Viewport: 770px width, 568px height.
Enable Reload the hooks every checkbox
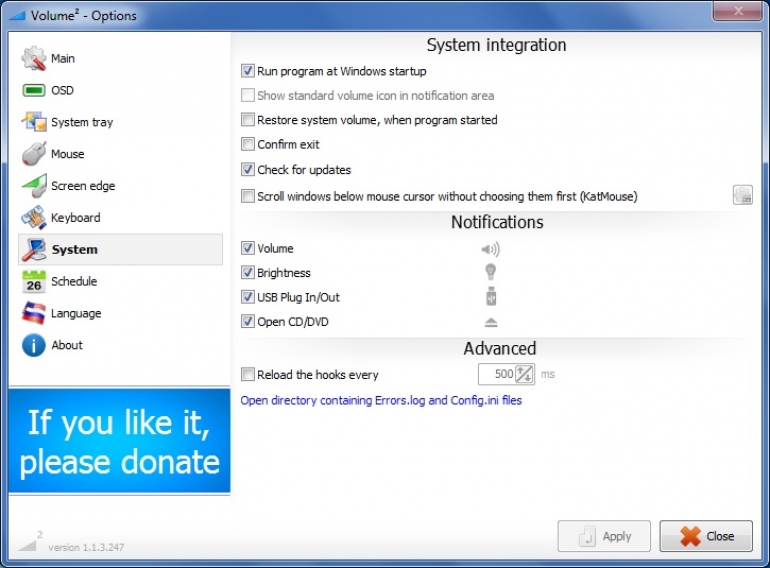click(x=248, y=375)
